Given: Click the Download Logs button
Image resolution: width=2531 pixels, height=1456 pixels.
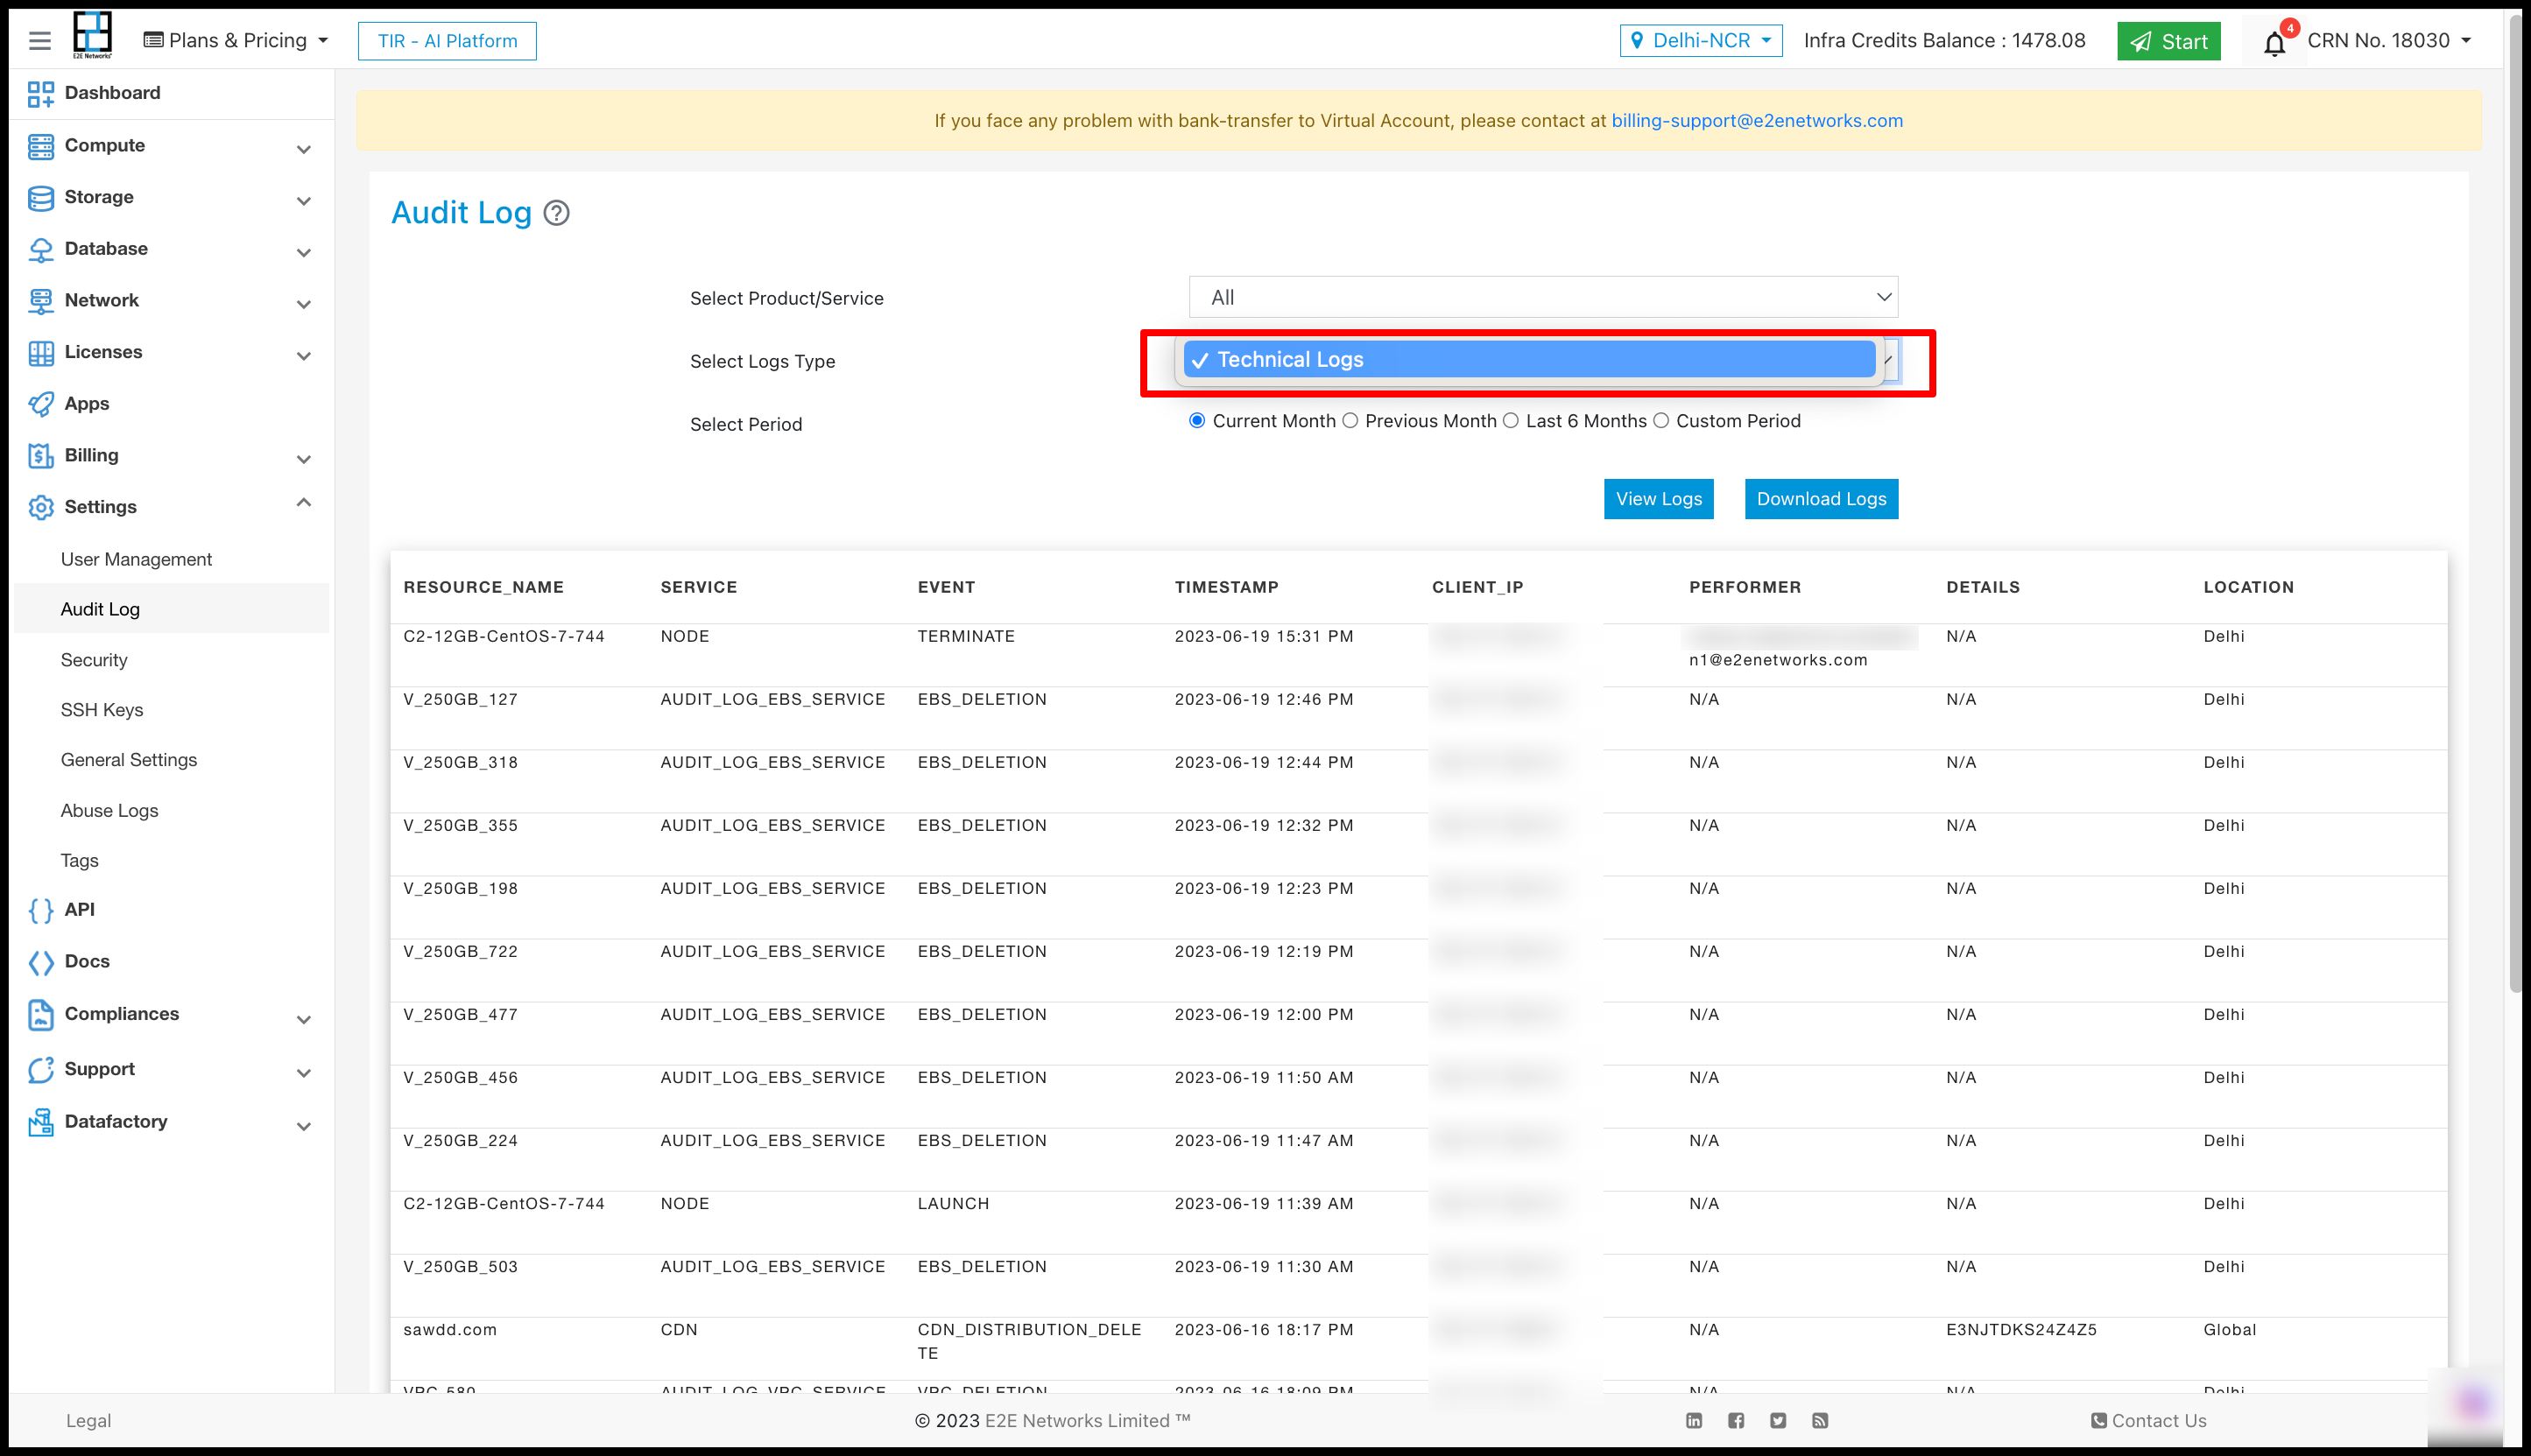Looking at the screenshot, I should click(x=1822, y=499).
